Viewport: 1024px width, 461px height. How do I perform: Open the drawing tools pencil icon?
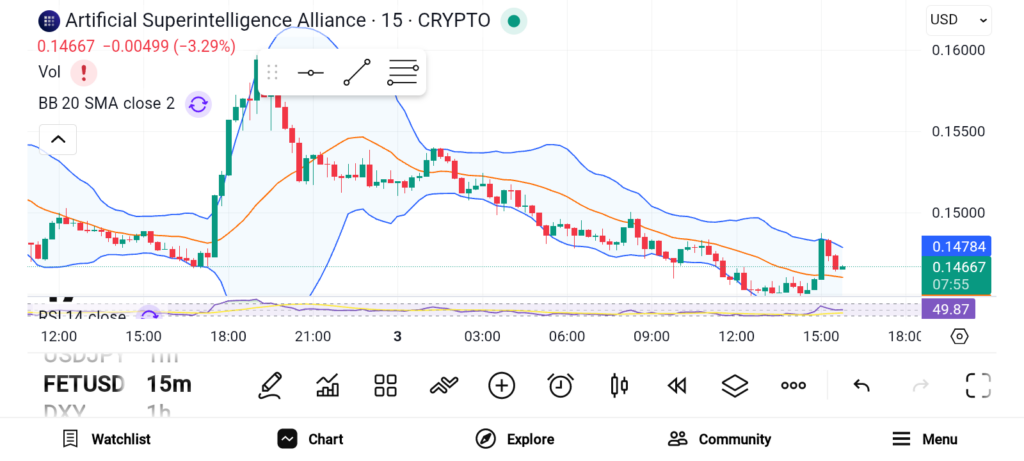tap(269, 385)
